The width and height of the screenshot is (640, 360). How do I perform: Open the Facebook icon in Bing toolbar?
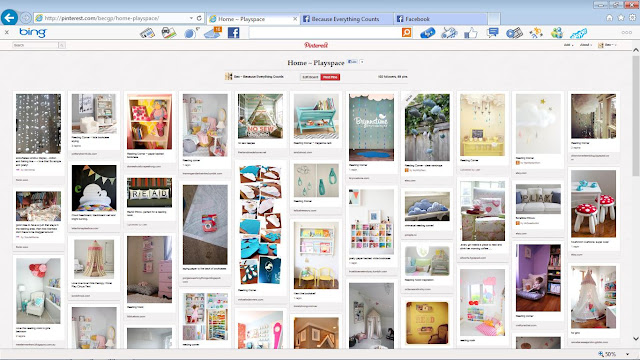click(x=233, y=33)
